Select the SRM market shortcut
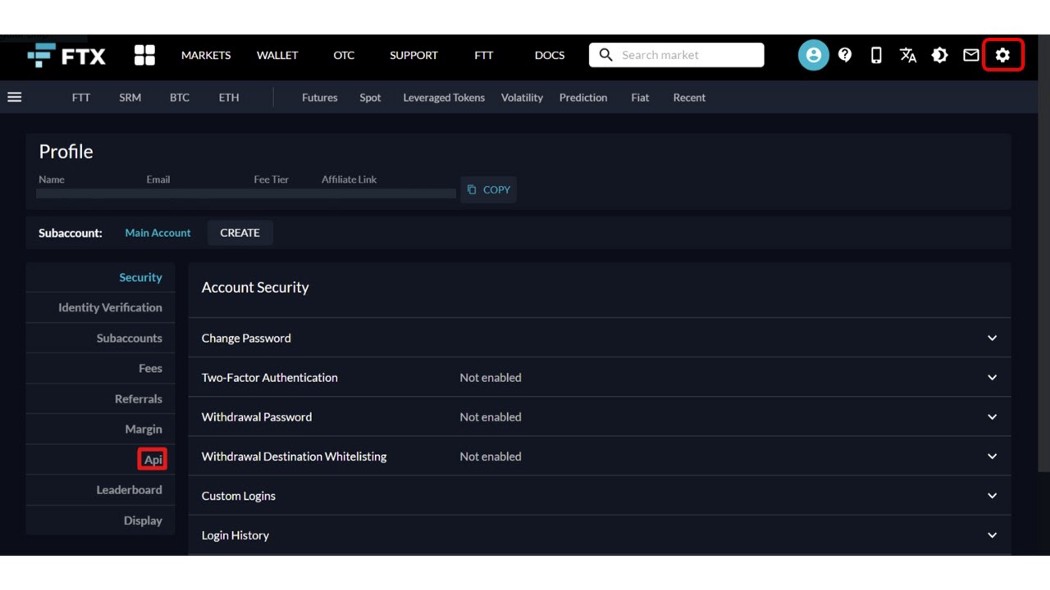Viewport: 1050px width, 590px height. click(x=130, y=98)
